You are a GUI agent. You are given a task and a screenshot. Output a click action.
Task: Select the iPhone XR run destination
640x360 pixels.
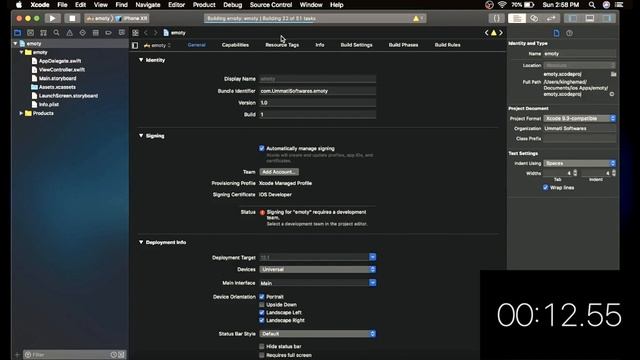point(132,18)
